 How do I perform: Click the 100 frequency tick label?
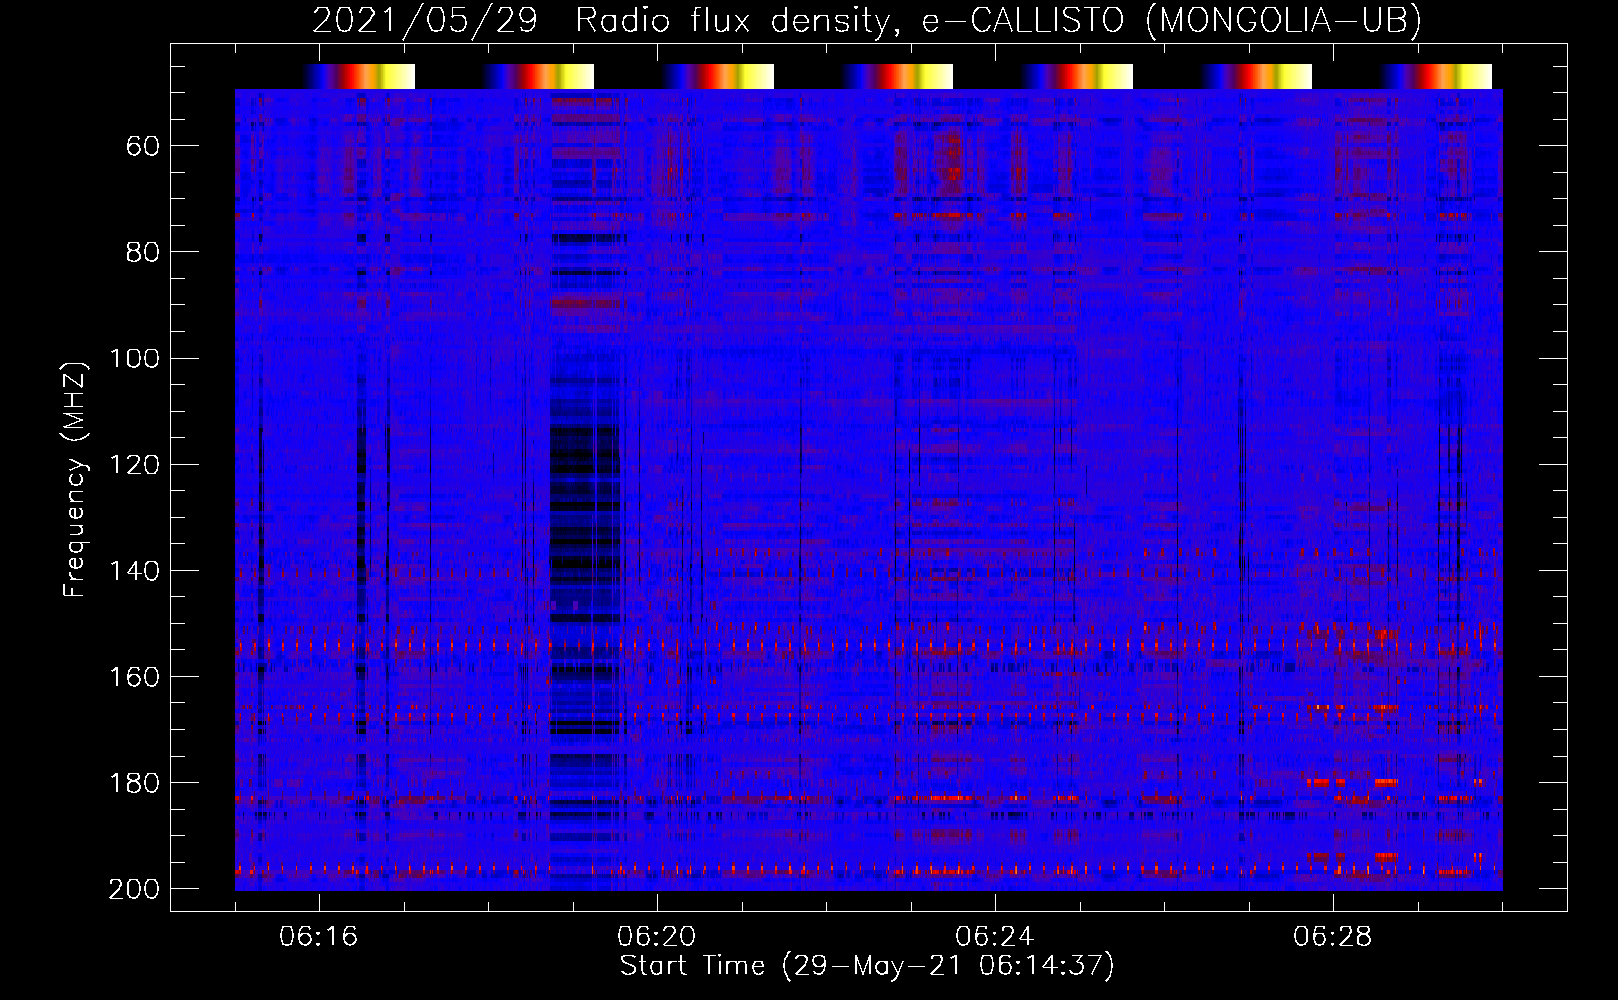[x=134, y=358]
